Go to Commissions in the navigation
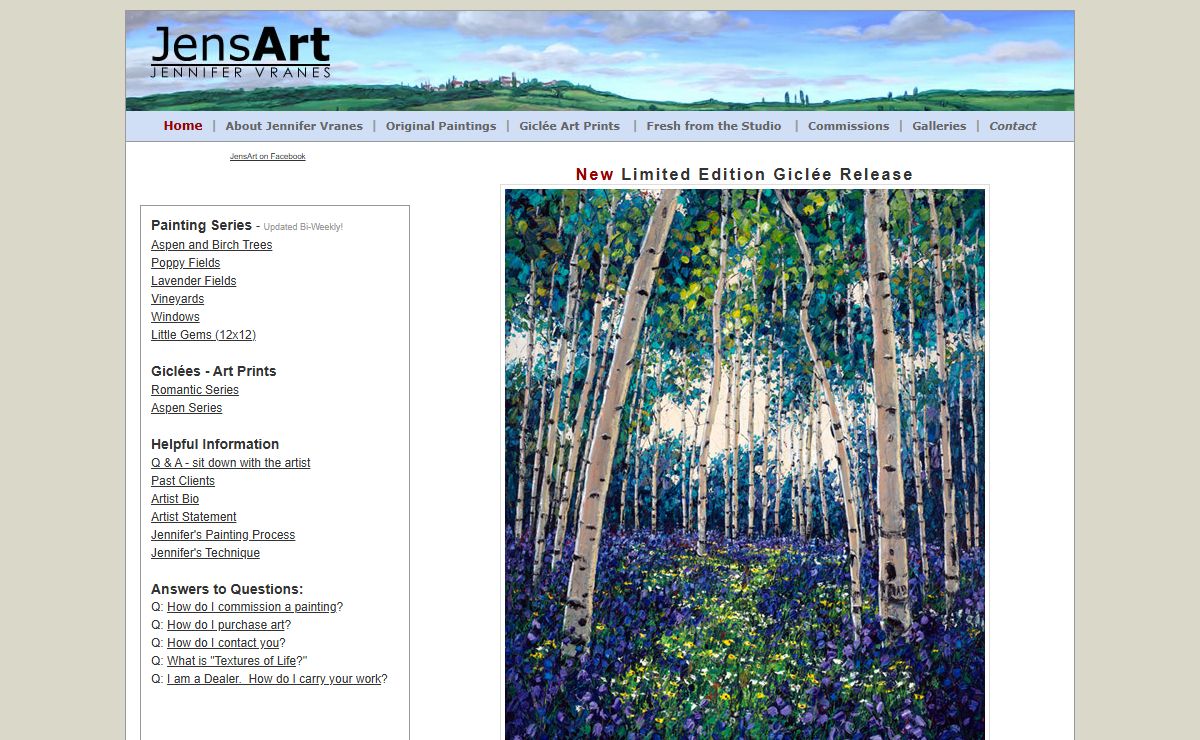 (848, 126)
